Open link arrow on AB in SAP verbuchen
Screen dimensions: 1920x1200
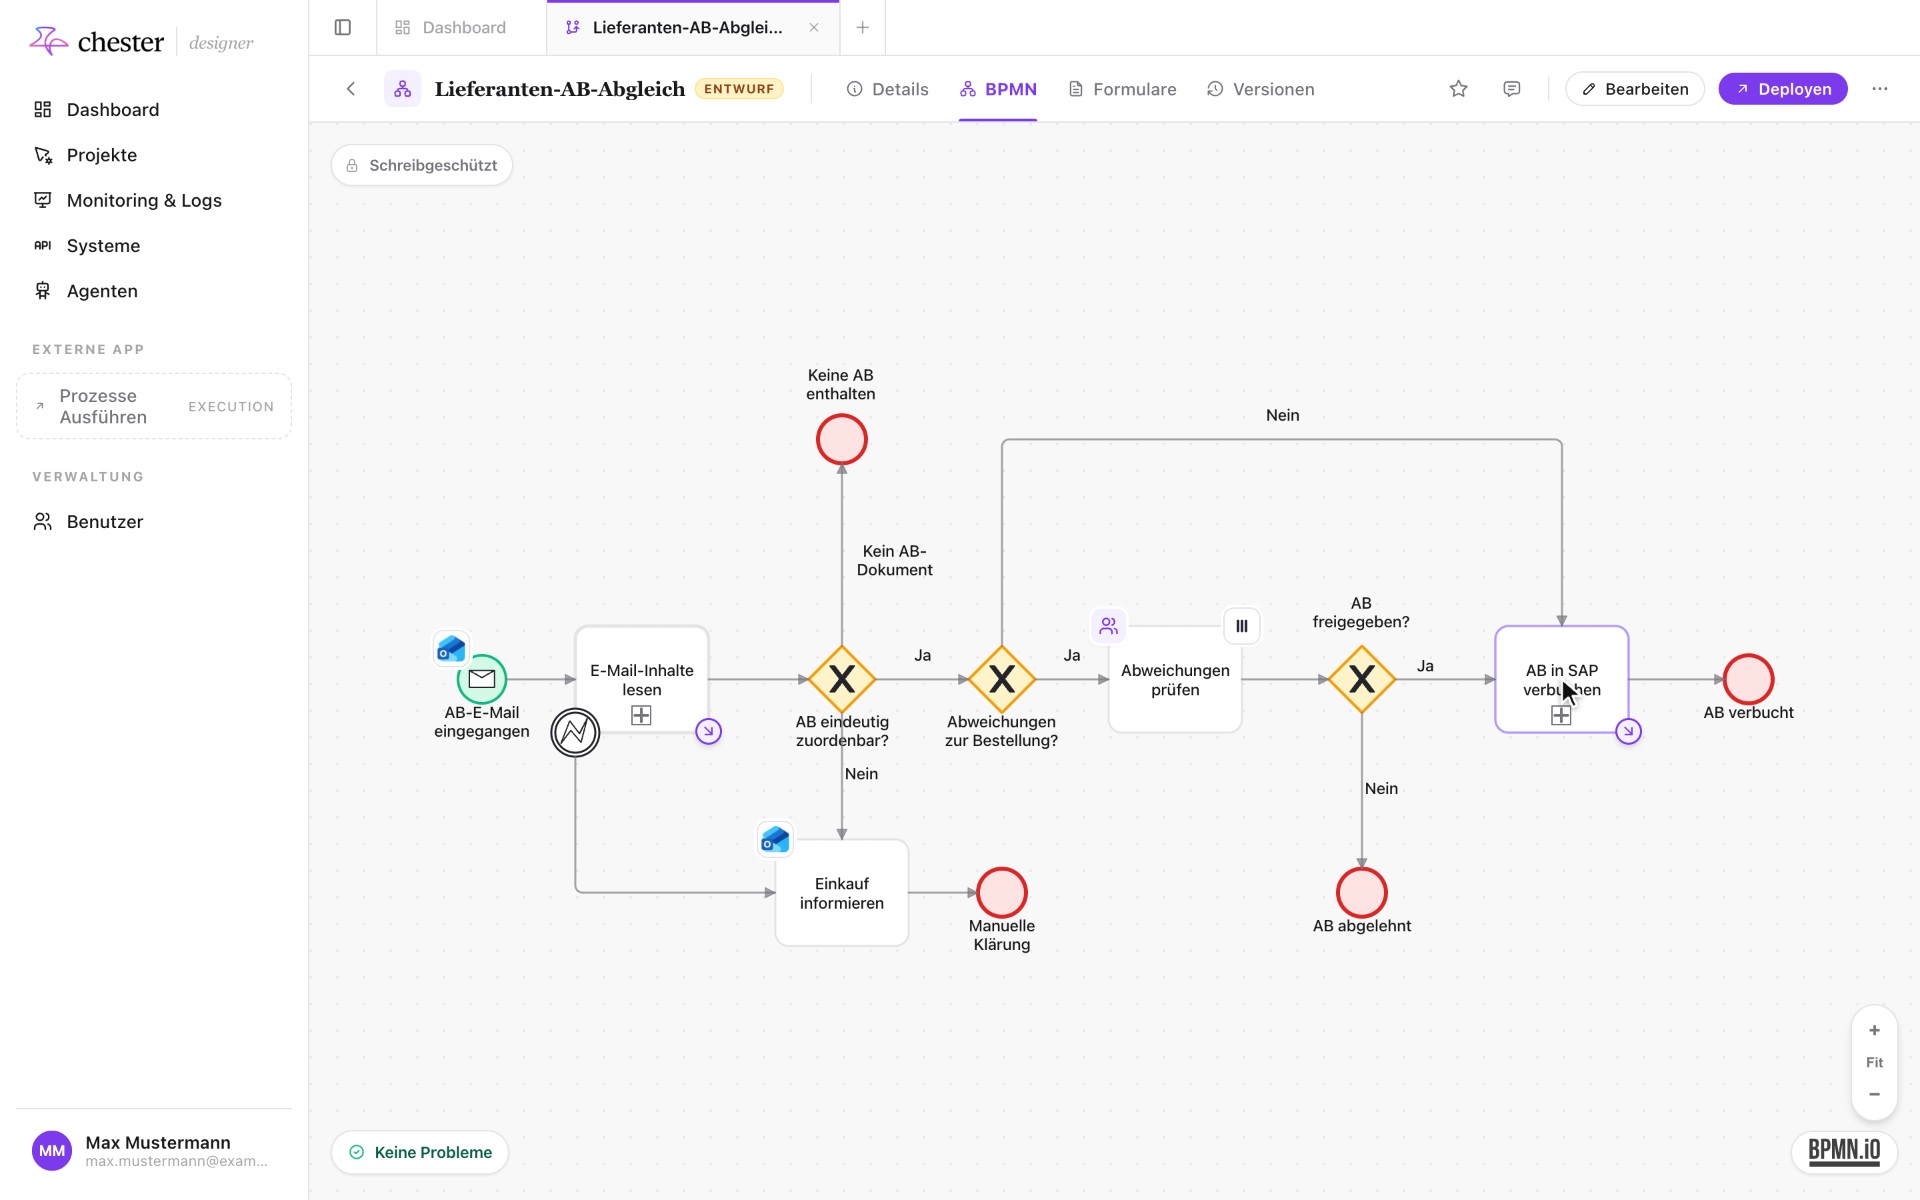[1628, 731]
